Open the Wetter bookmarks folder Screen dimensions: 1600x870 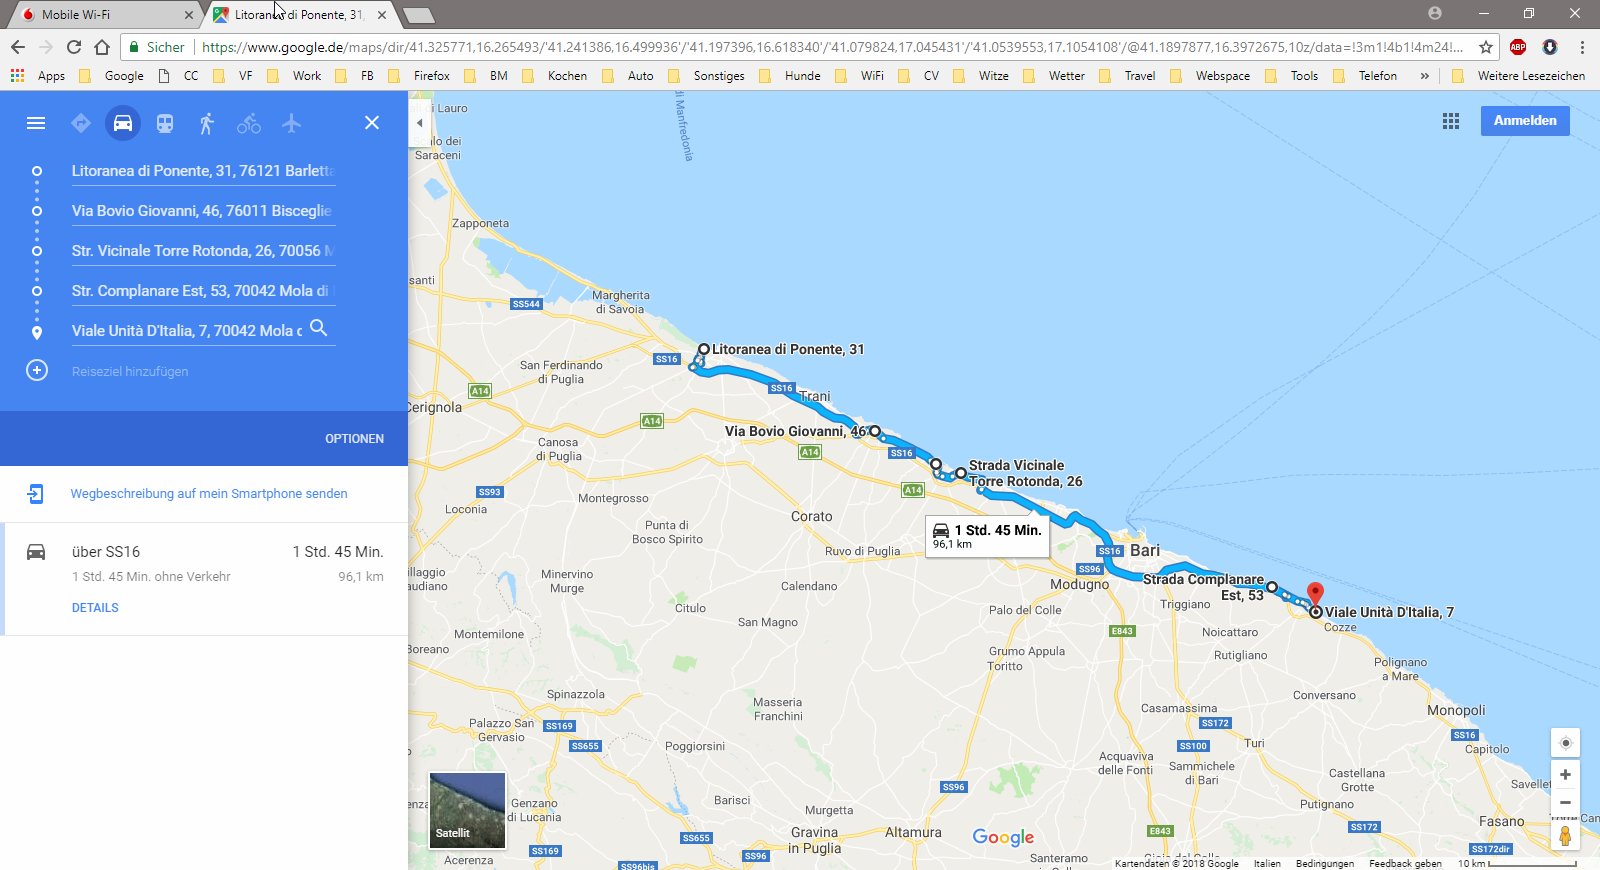point(1054,76)
